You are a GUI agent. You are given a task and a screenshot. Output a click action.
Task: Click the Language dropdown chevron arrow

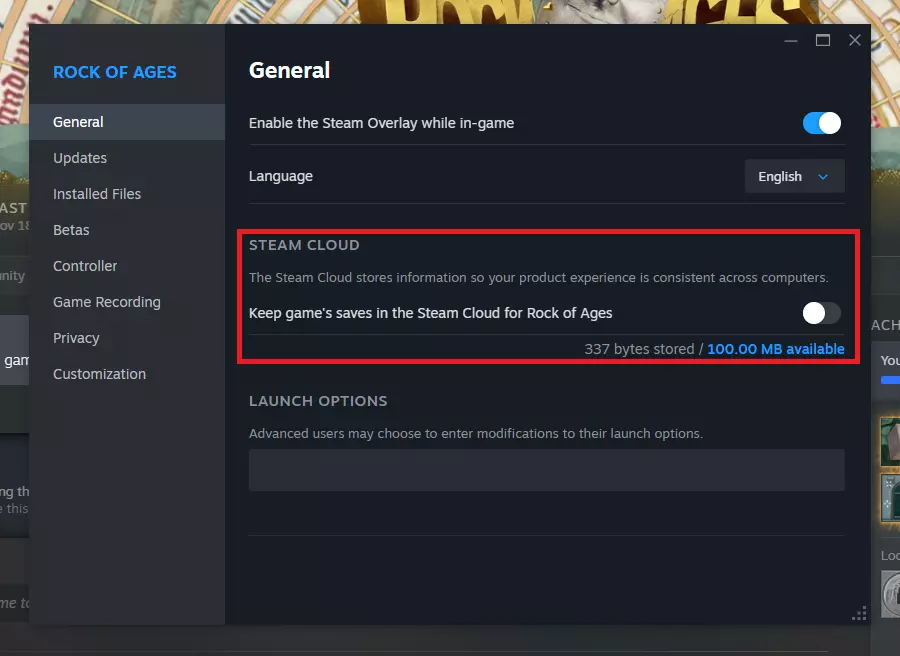(x=823, y=177)
